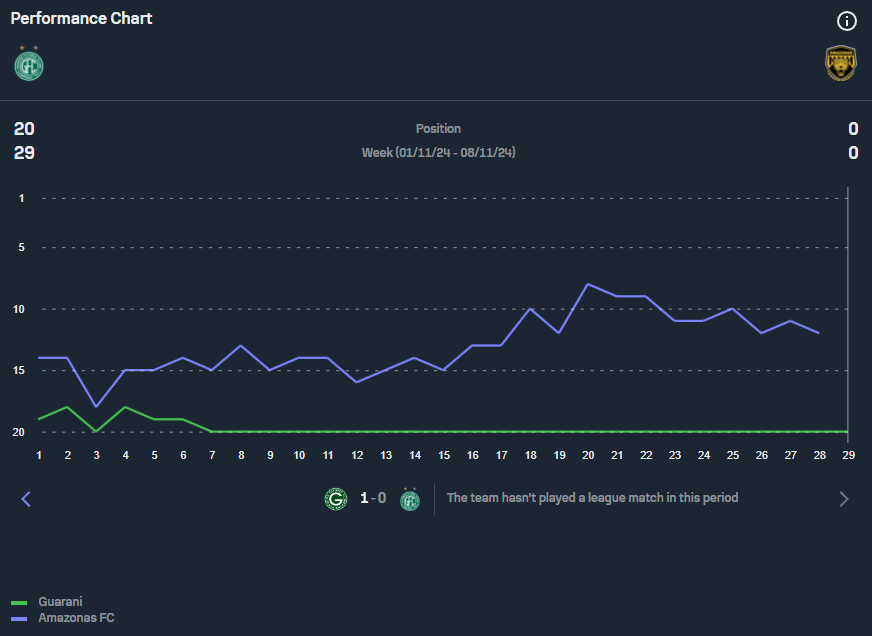Go to next week with right arrow
872x636 pixels.
point(844,499)
